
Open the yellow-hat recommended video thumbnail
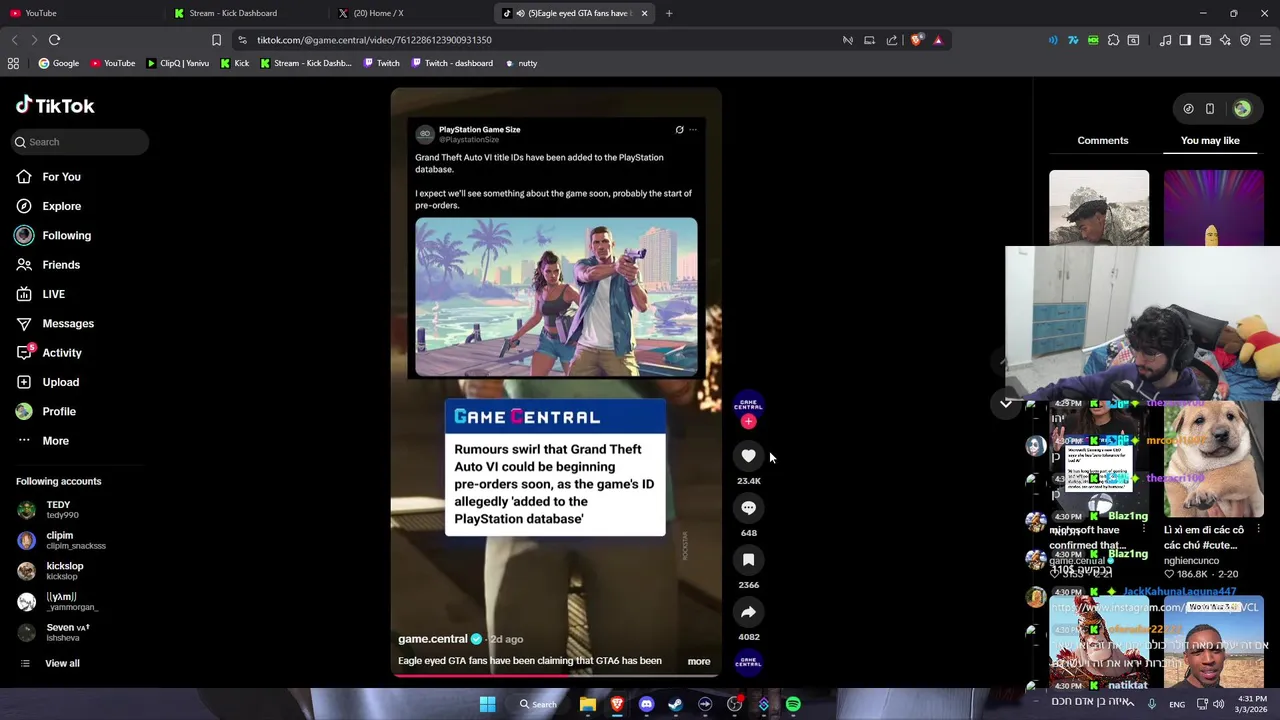pyautogui.click(x=1213, y=208)
